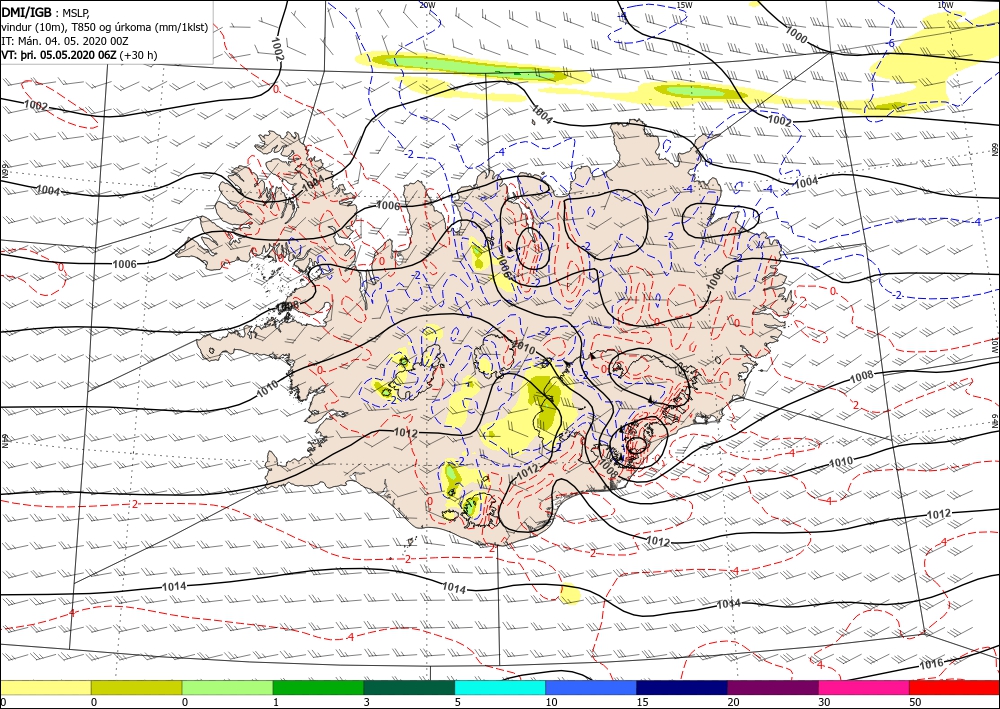Choose the purple 20 mm legend swatch

[773, 687]
